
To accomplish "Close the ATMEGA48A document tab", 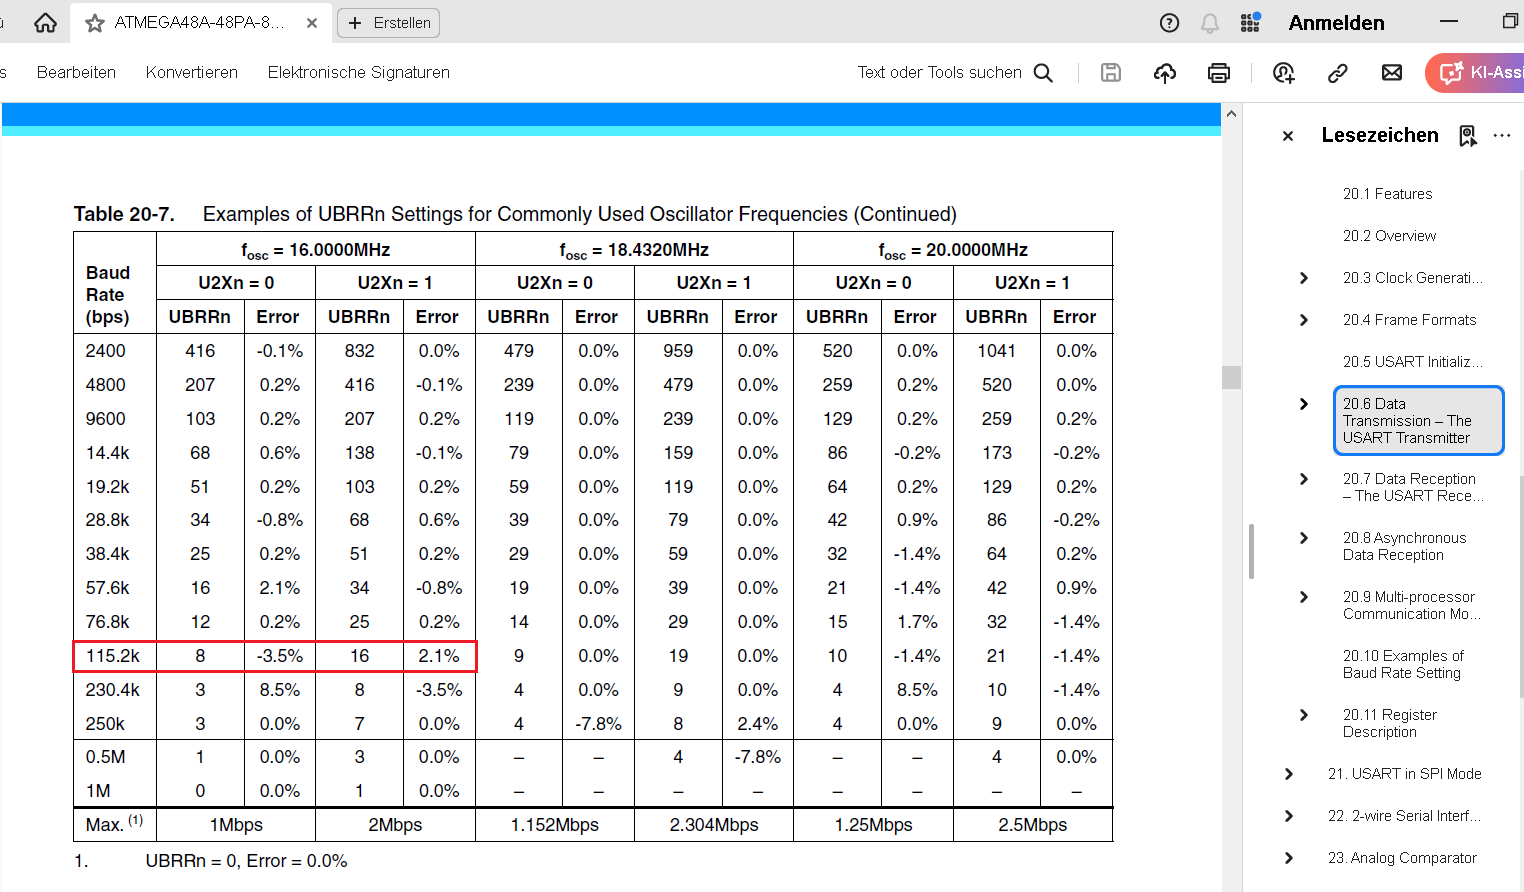I will click(x=312, y=23).
